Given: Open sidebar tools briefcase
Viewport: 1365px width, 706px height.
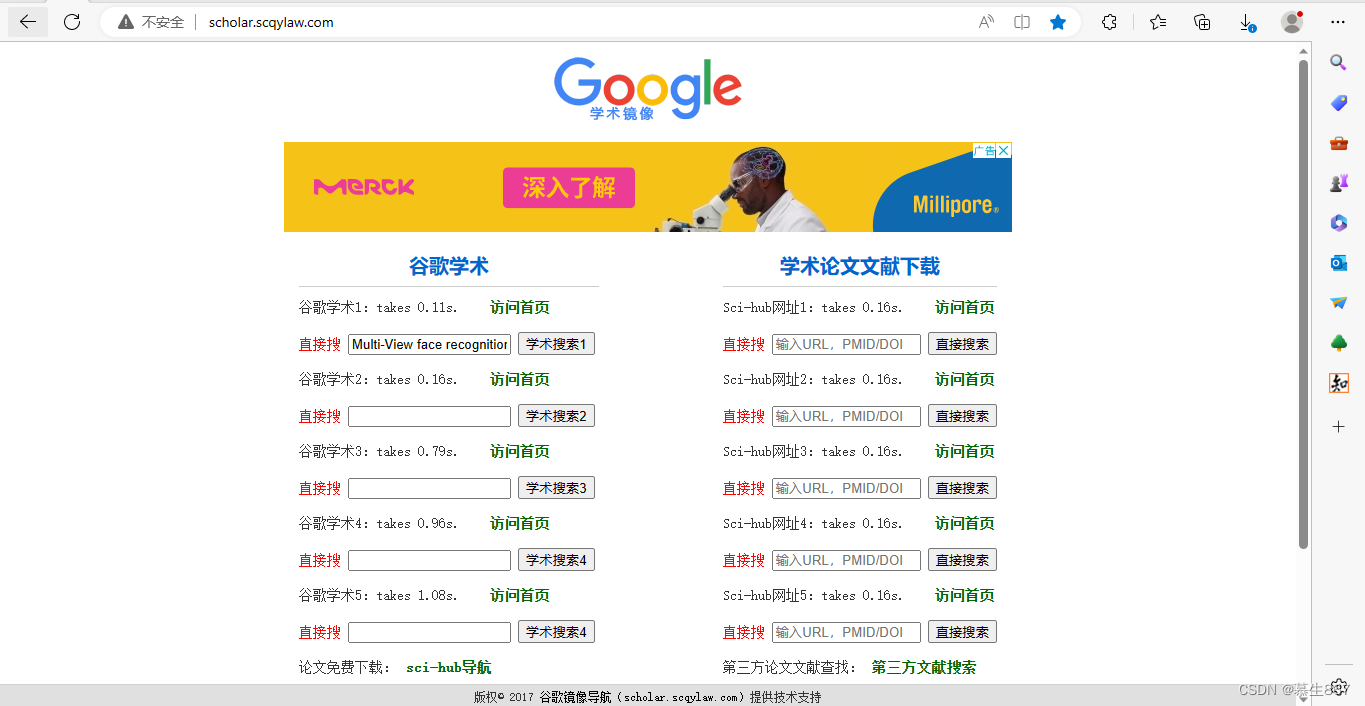Looking at the screenshot, I should click(x=1339, y=143).
